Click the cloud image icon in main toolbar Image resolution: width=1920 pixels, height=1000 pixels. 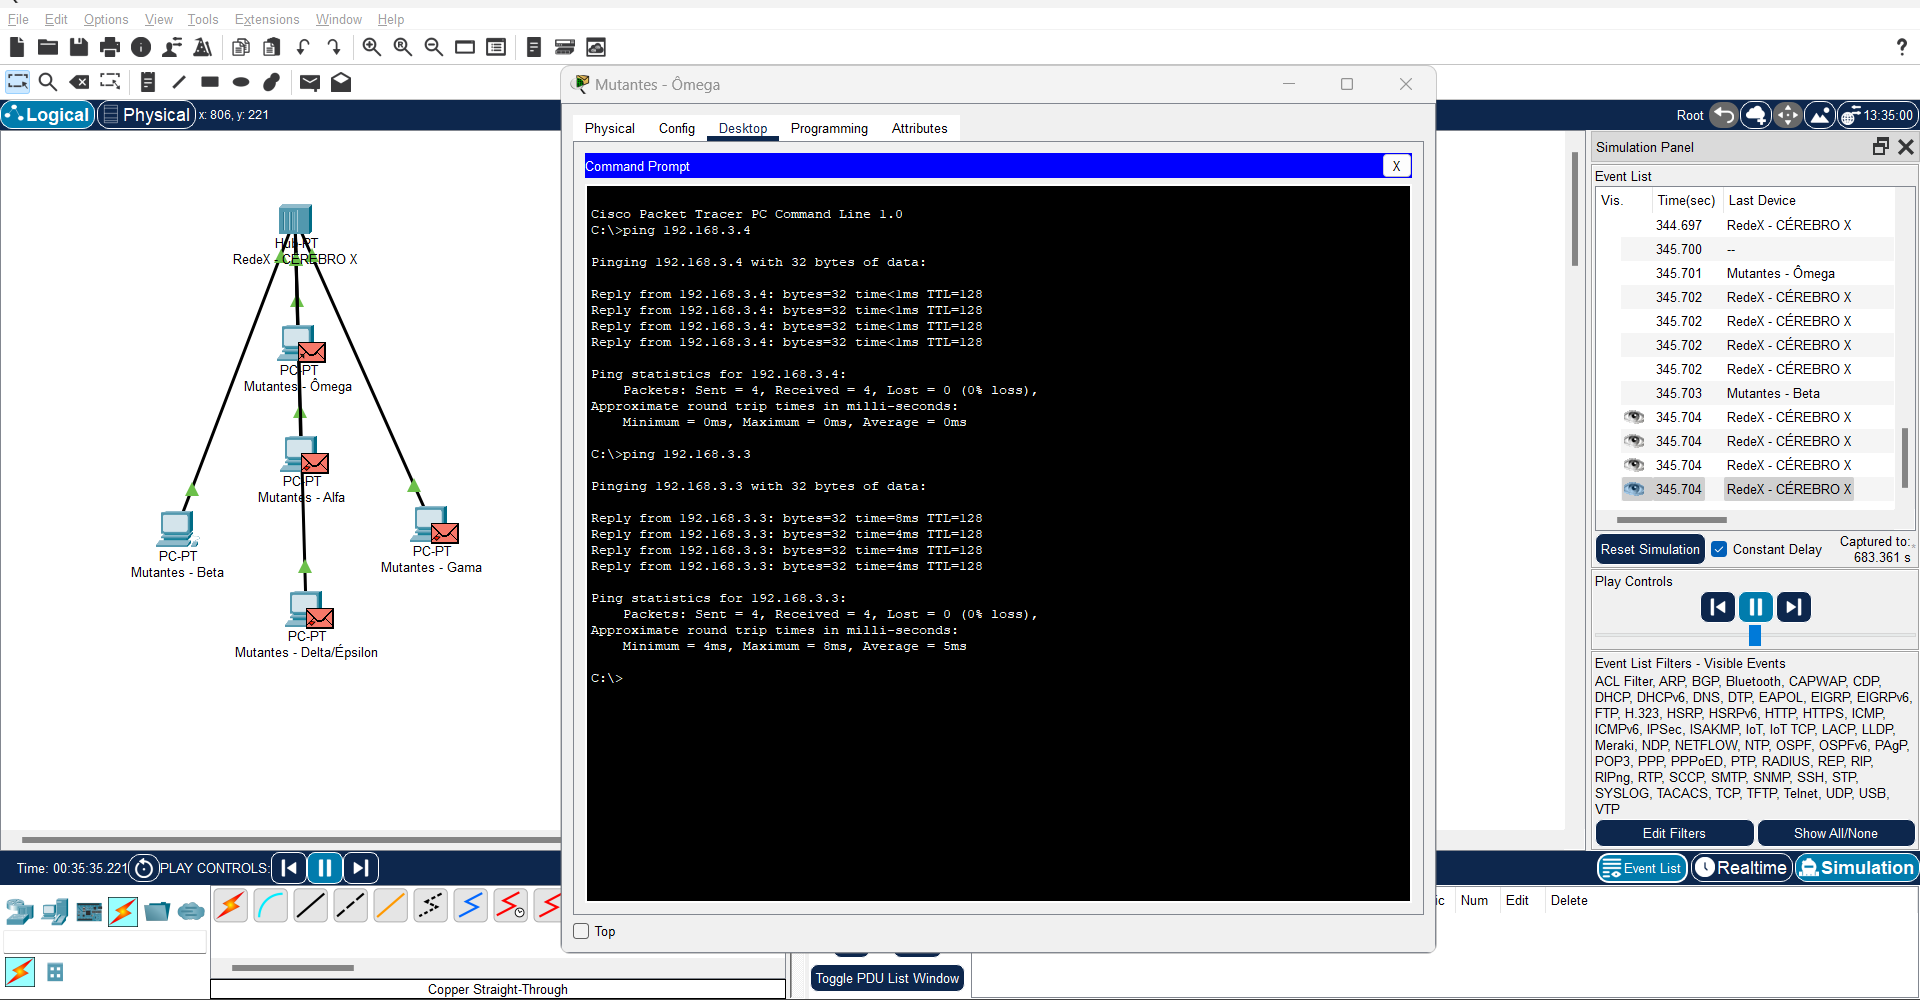[596, 47]
